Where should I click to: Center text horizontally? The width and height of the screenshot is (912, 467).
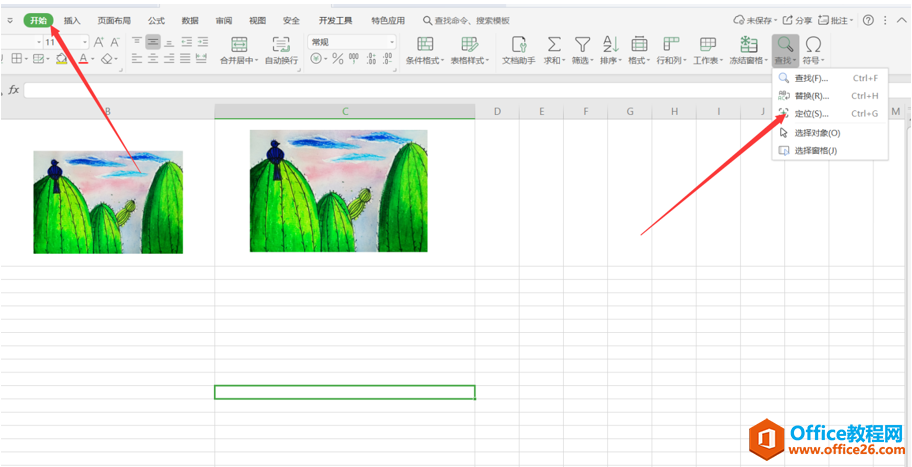pyautogui.click(x=153, y=58)
